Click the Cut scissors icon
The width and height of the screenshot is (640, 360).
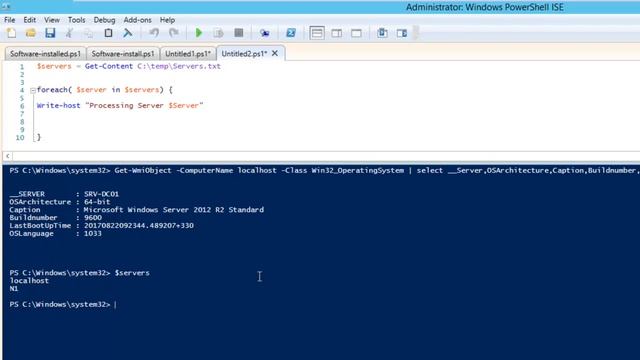[x=69, y=33]
